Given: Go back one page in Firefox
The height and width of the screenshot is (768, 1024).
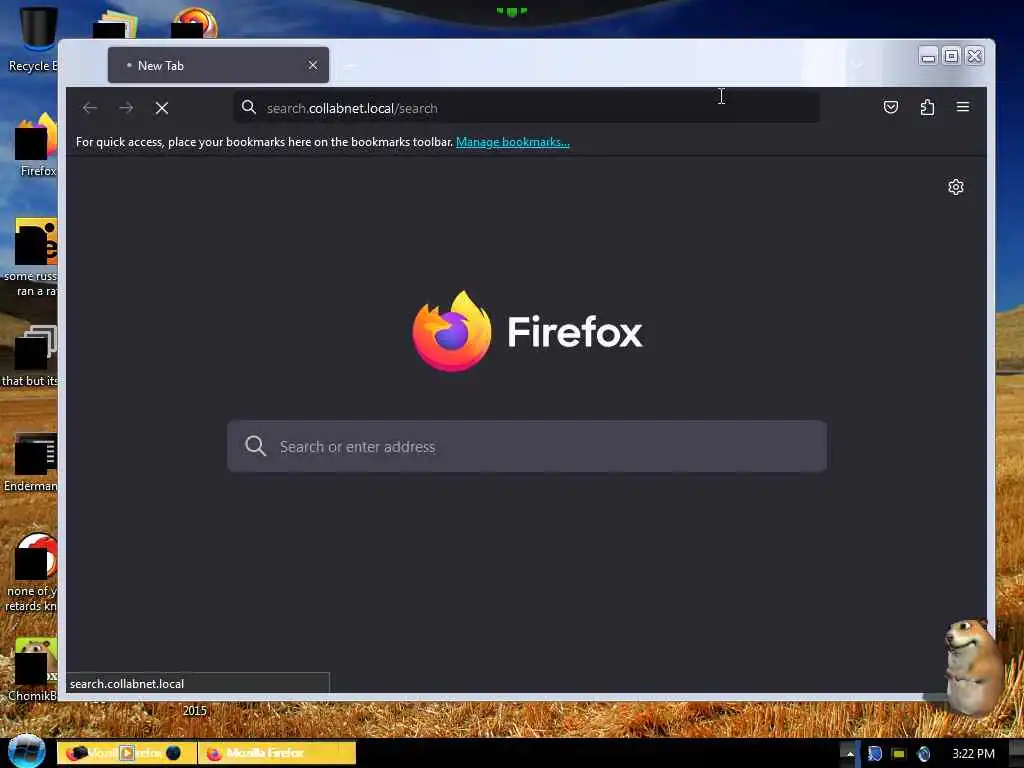Looking at the screenshot, I should point(90,108).
